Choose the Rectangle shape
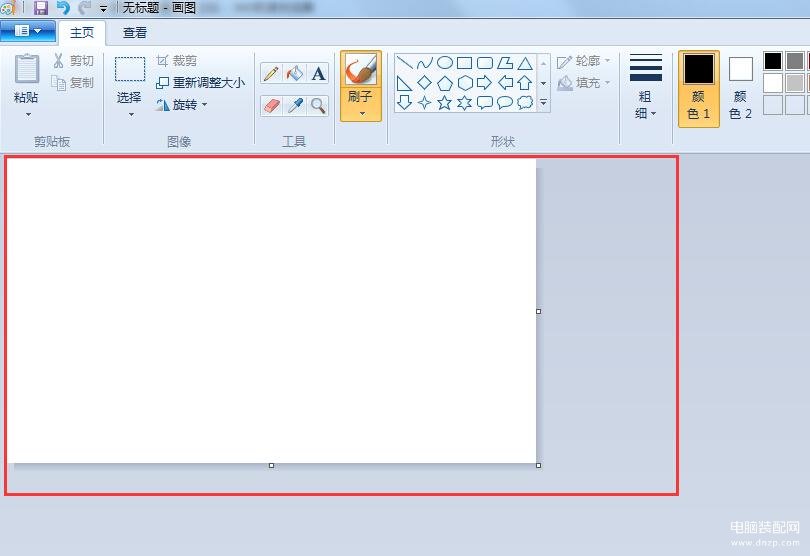 tap(465, 63)
